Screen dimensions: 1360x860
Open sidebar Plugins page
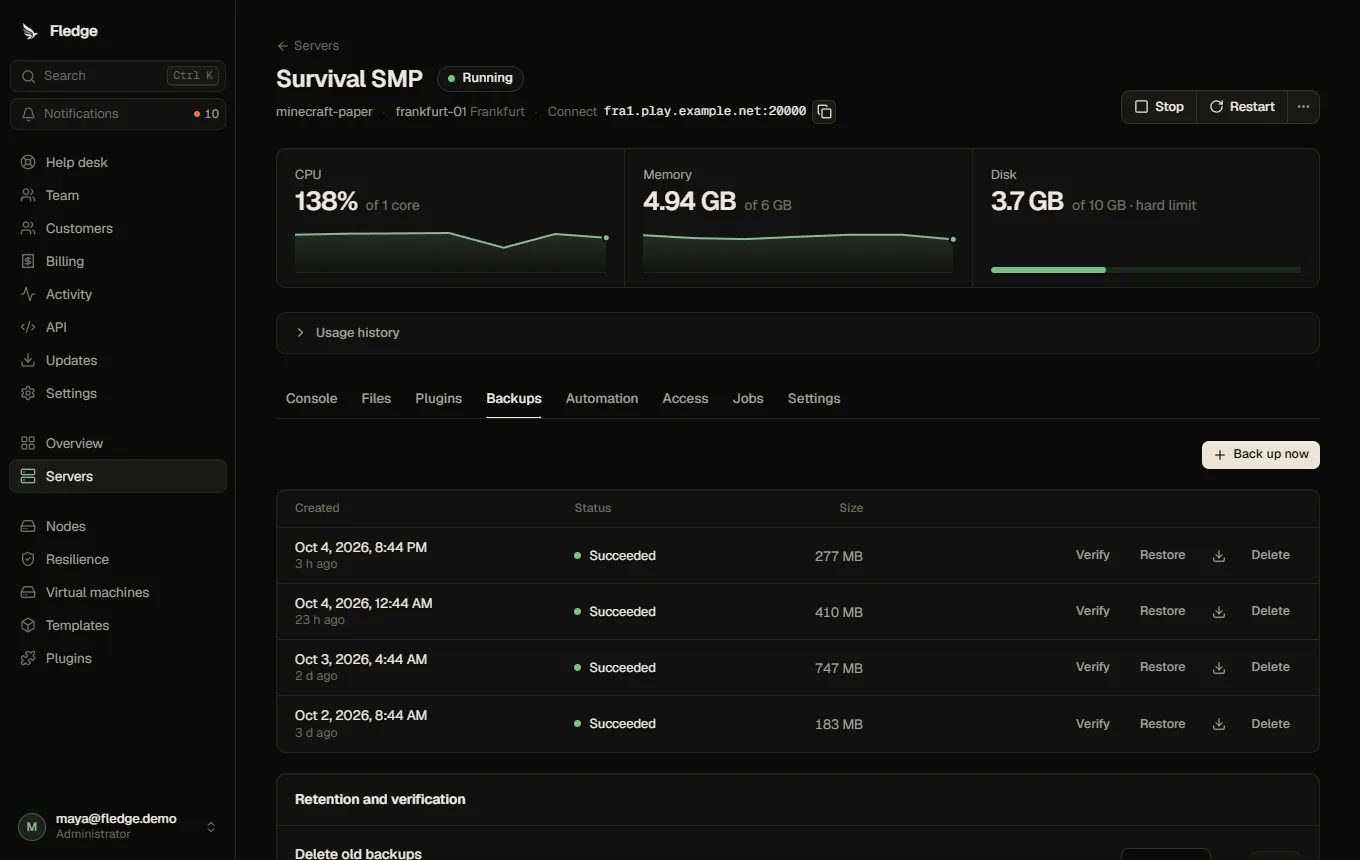[x=118, y=658]
